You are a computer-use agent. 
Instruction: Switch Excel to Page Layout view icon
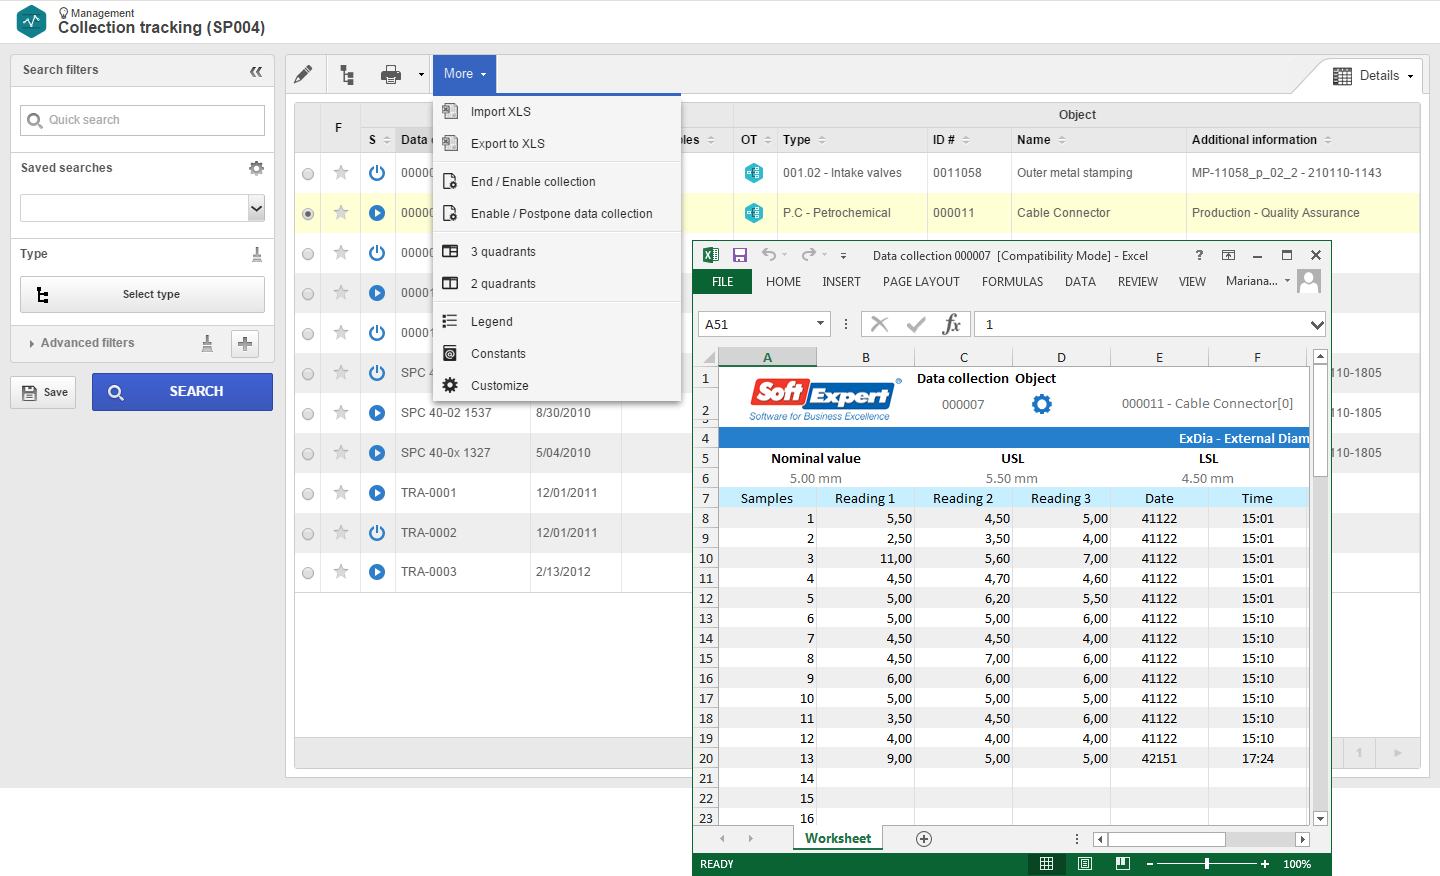1085,864
